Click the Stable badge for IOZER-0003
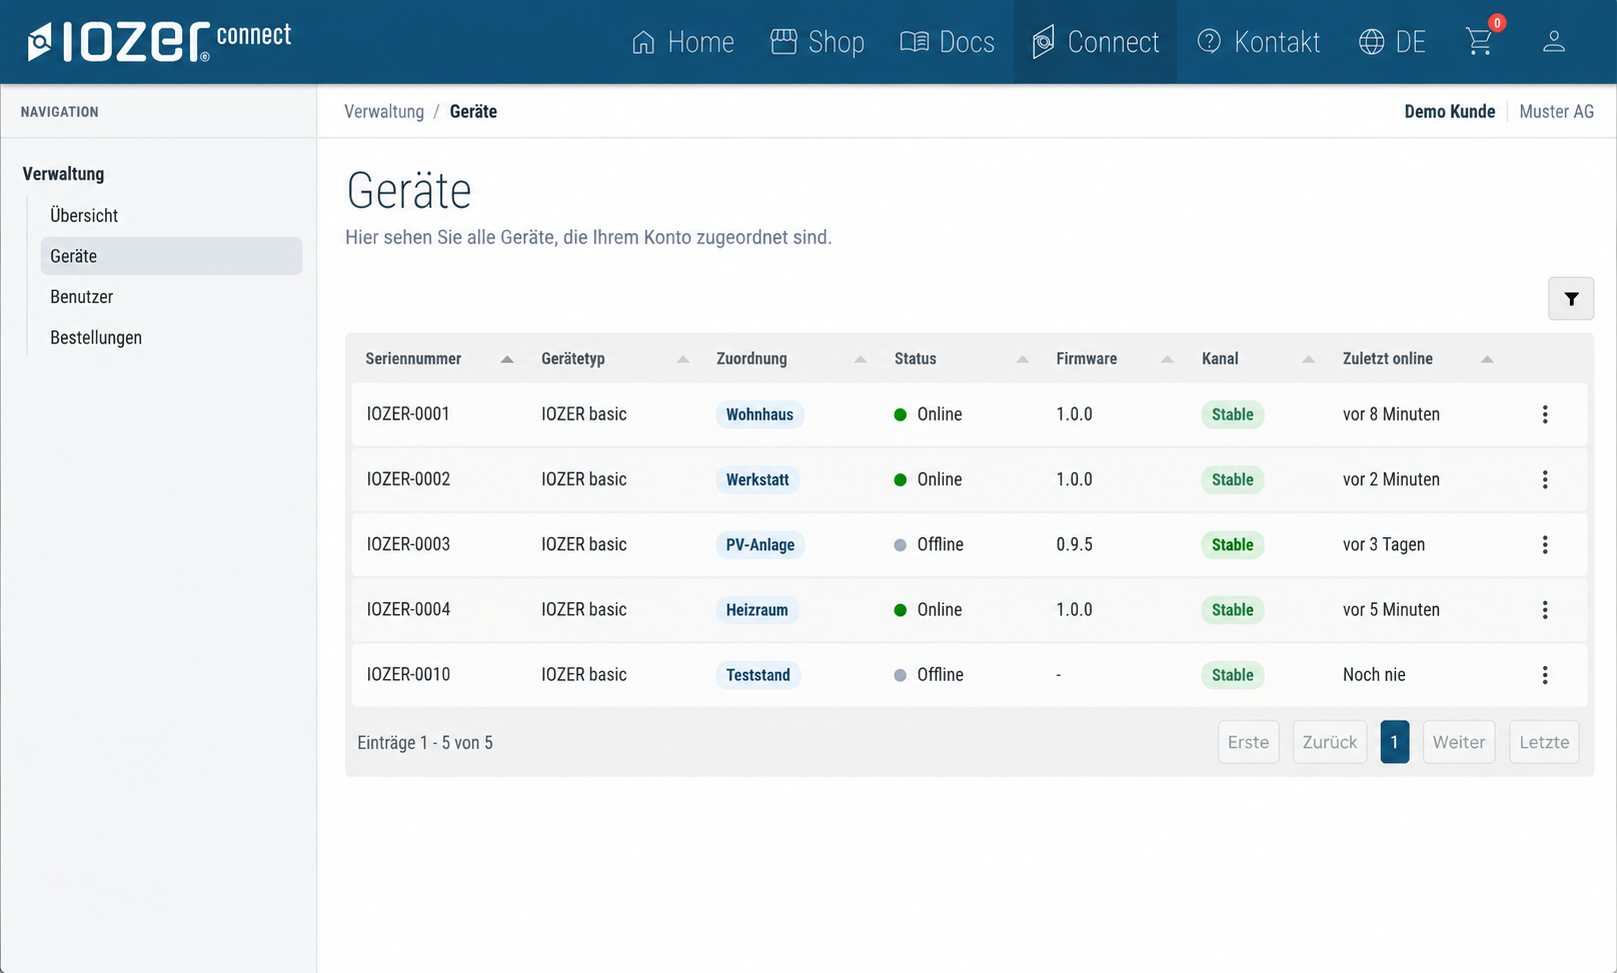Image resolution: width=1617 pixels, height=973 pixels. point(1232,544)
